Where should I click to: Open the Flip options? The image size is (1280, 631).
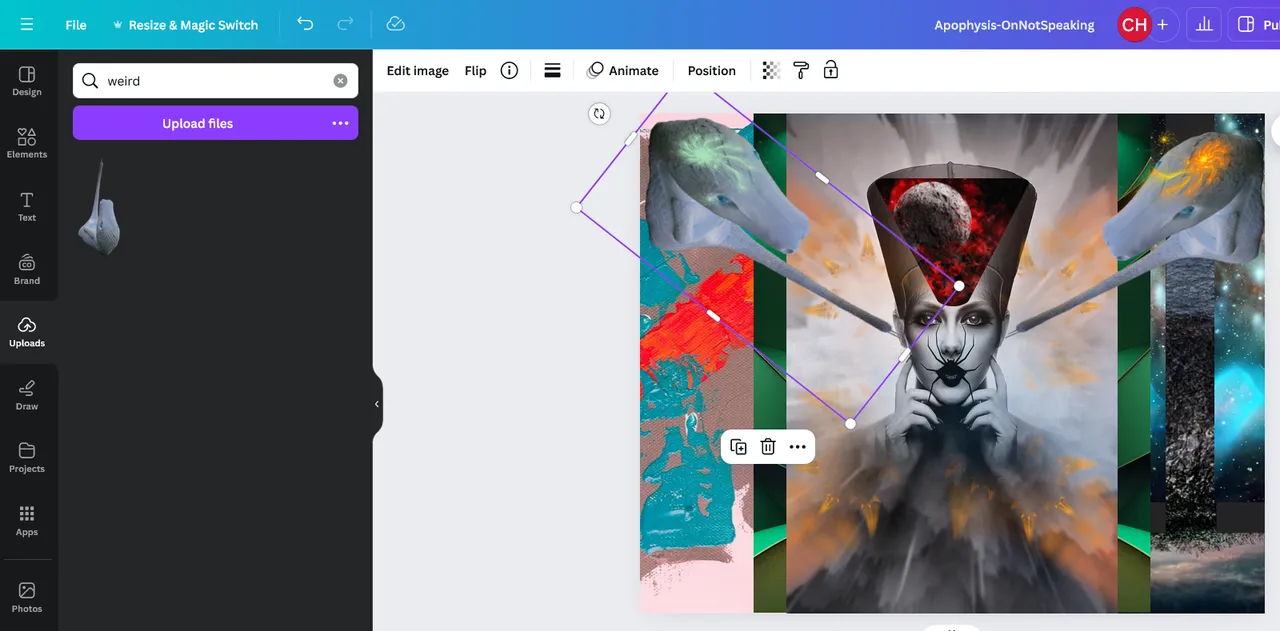coord(475,71)
